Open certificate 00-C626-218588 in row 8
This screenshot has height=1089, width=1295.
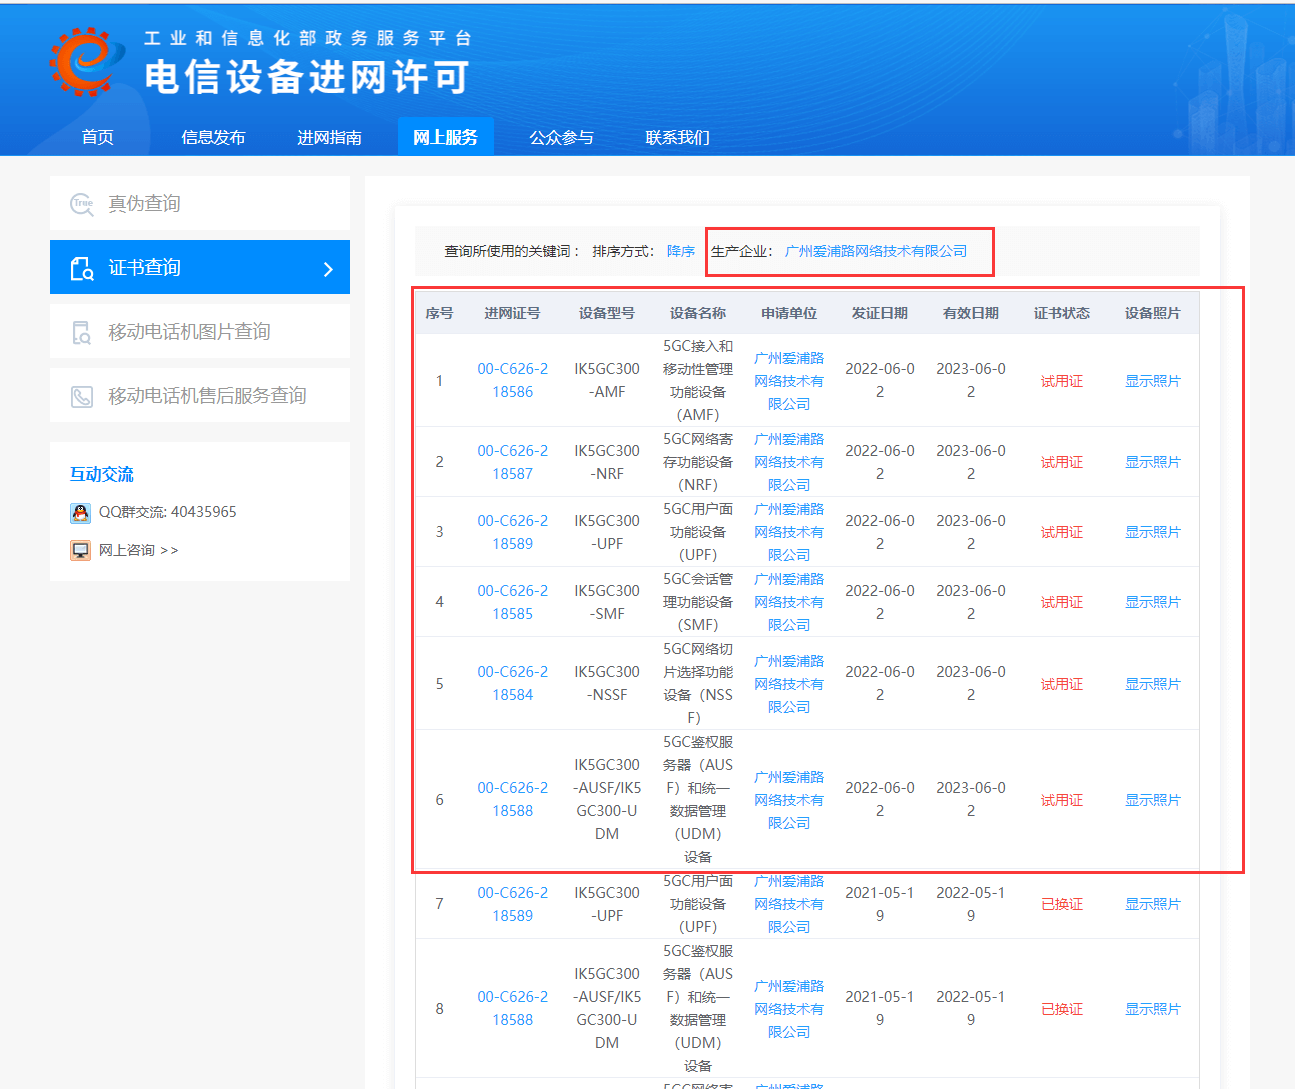coord(512,1008)
